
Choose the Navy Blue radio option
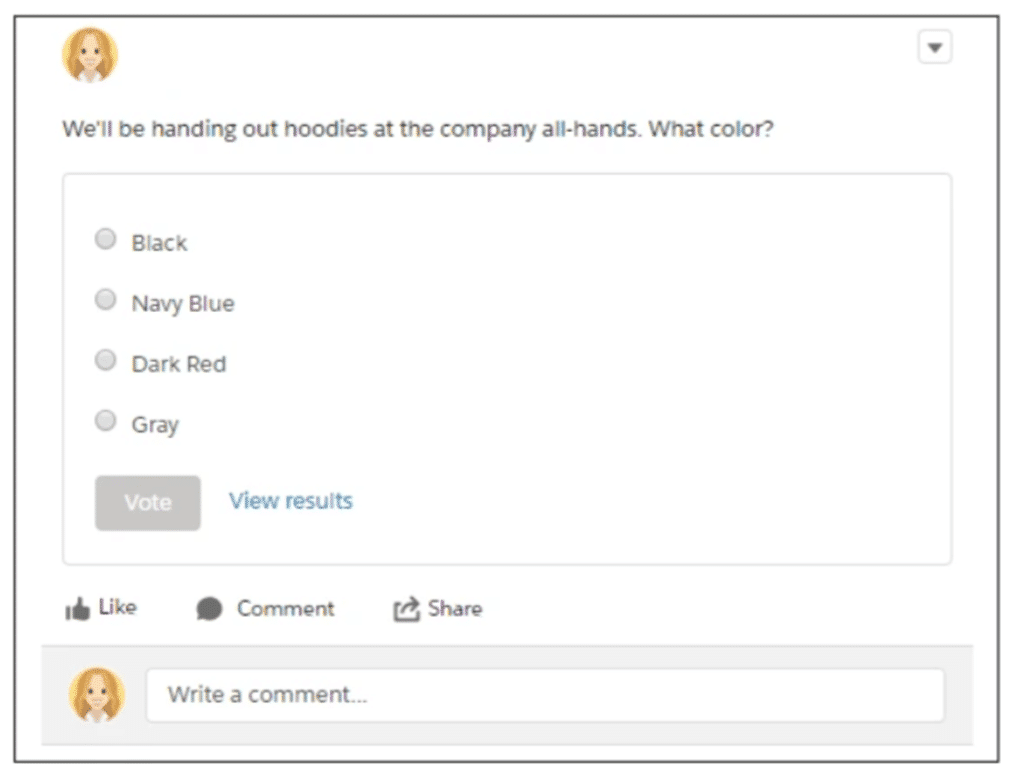point(105,300)
